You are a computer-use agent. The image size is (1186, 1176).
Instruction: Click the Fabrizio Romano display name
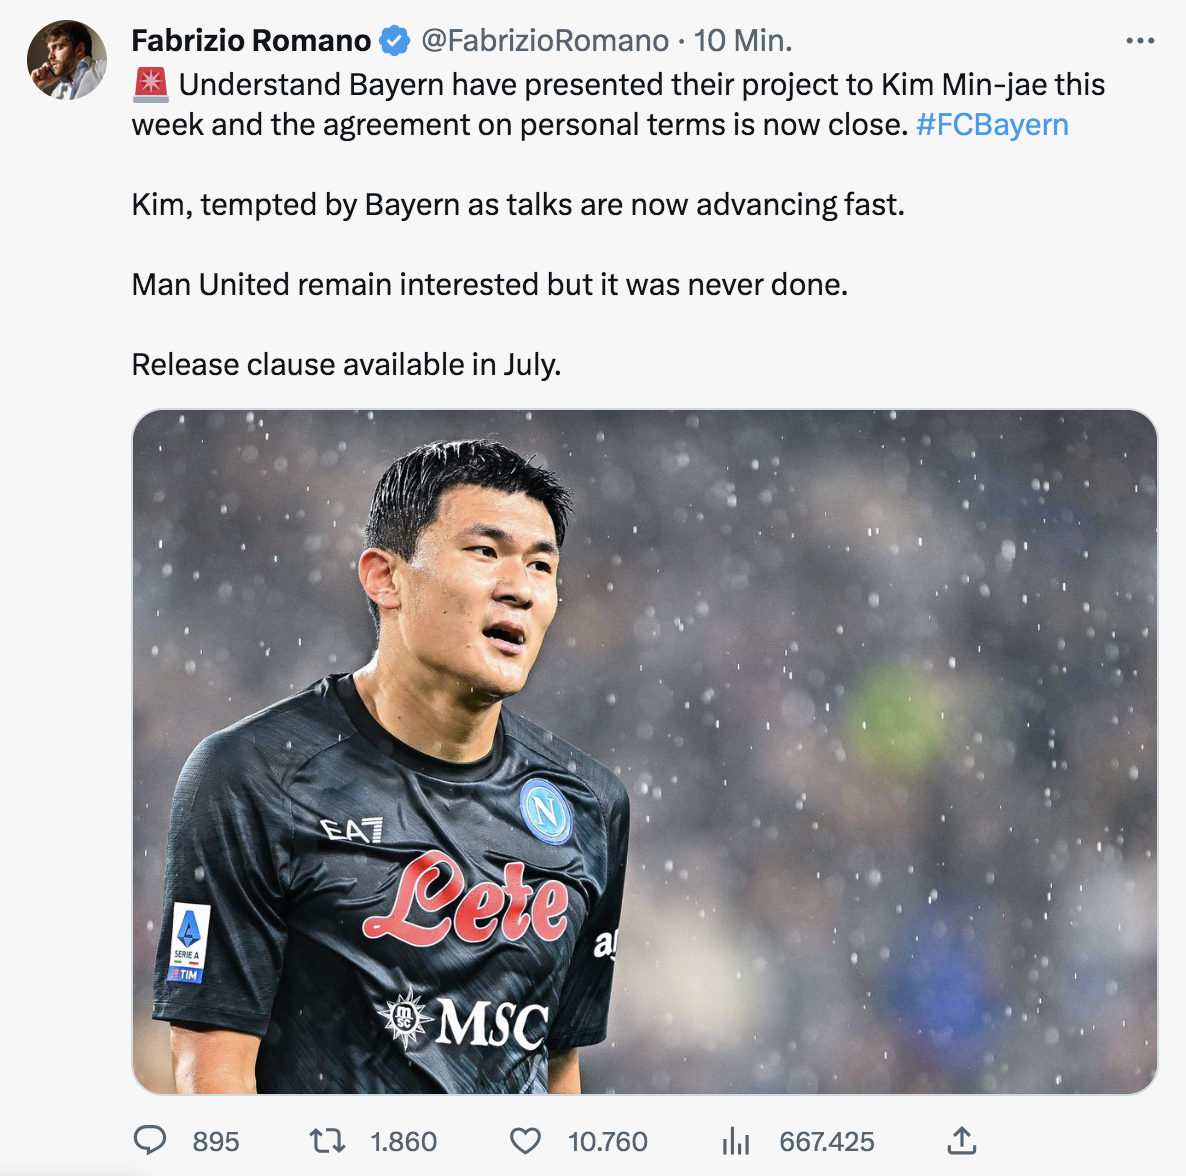point(251,41)
